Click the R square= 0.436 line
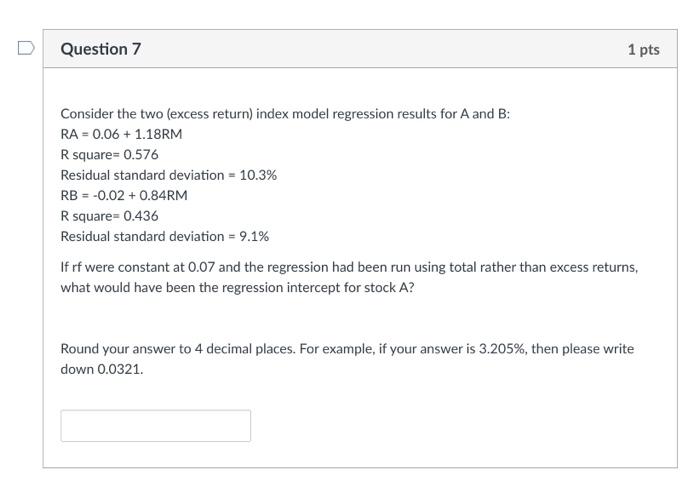 [109, 216]
